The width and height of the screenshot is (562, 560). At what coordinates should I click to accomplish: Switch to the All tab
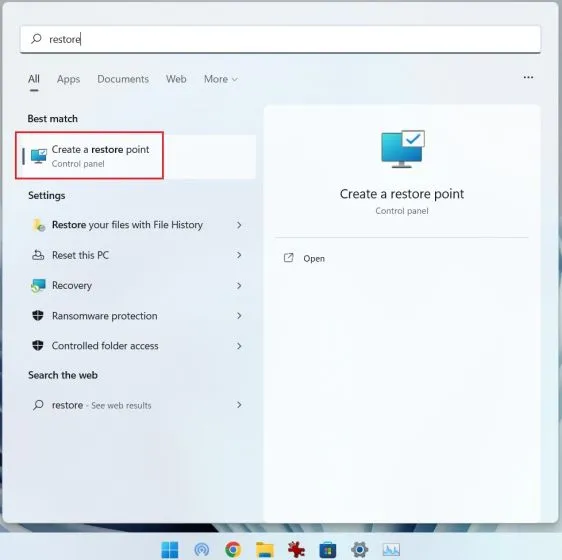[34, 79]
